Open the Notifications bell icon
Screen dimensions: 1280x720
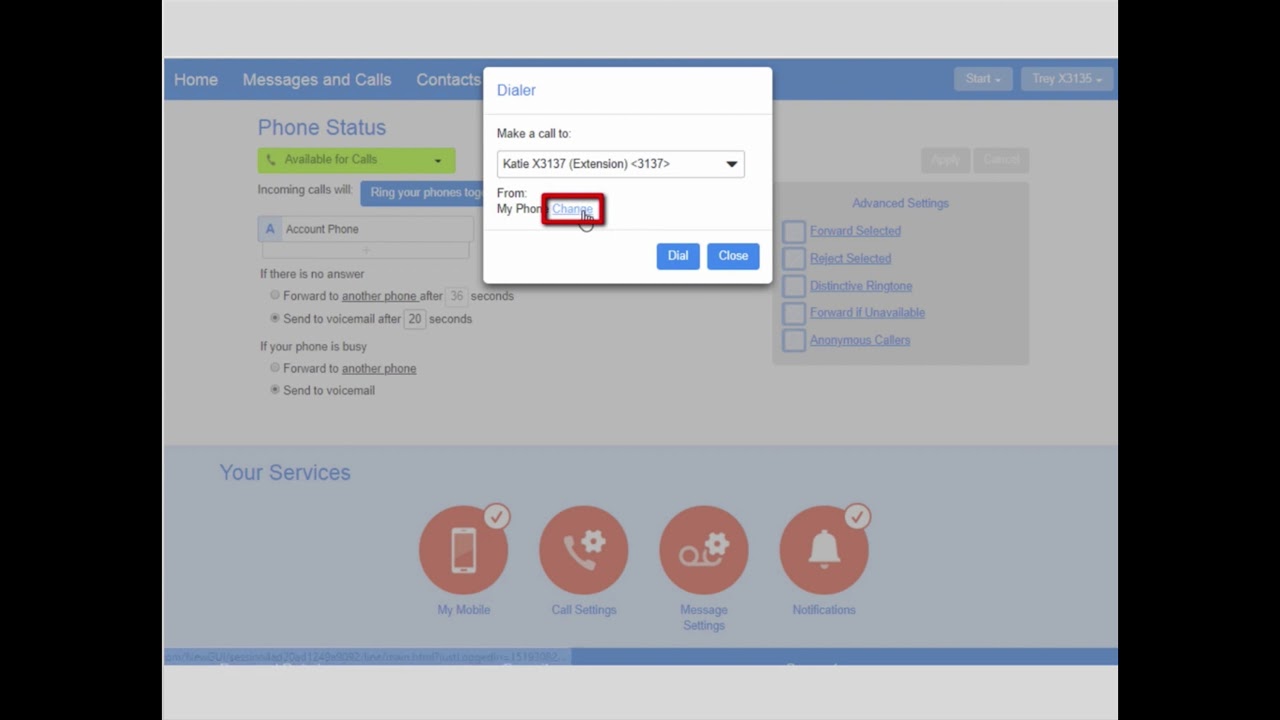(824, 550)
